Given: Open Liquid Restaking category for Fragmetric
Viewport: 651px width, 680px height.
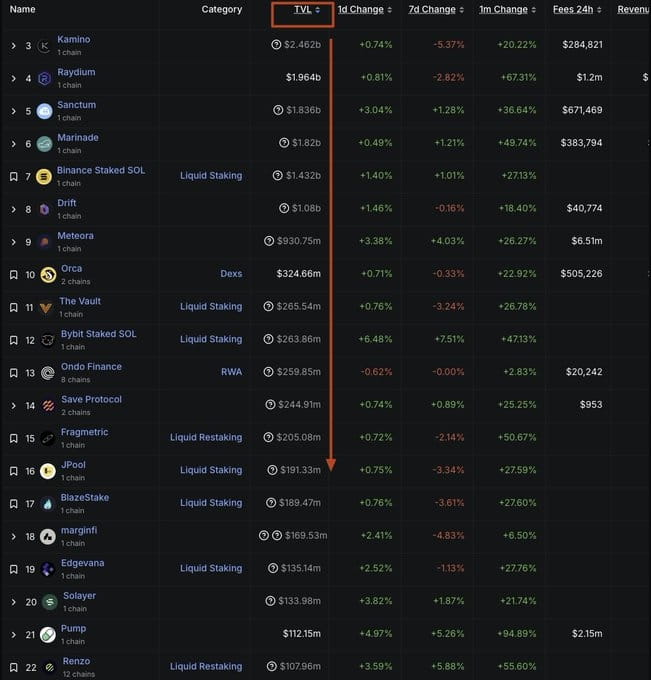Looking at the screenshot, I should point(205,437).
